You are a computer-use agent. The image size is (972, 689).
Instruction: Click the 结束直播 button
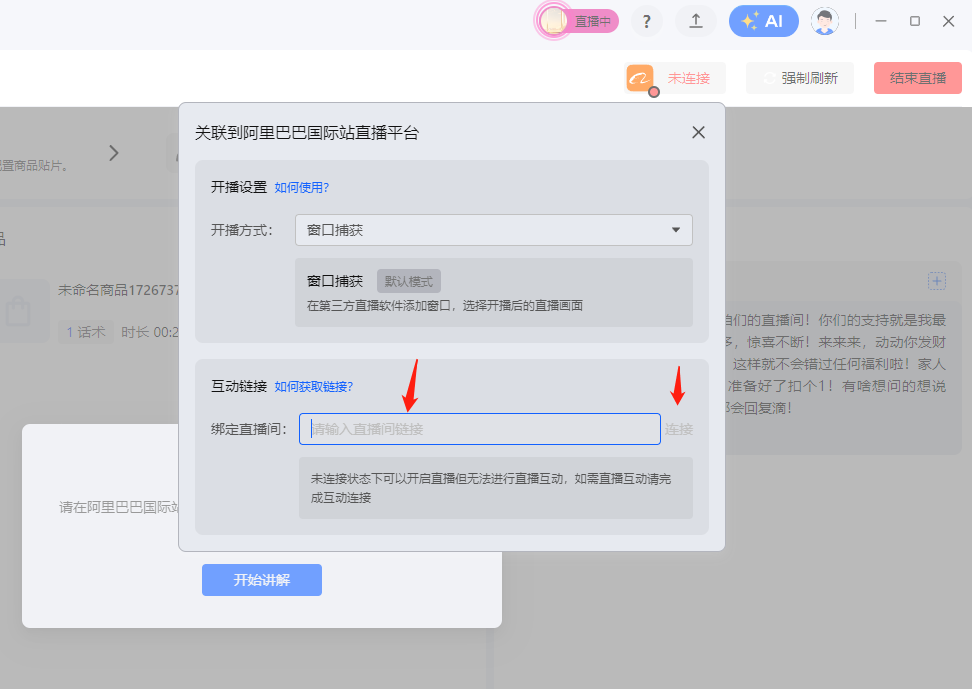tap(917, 78)
